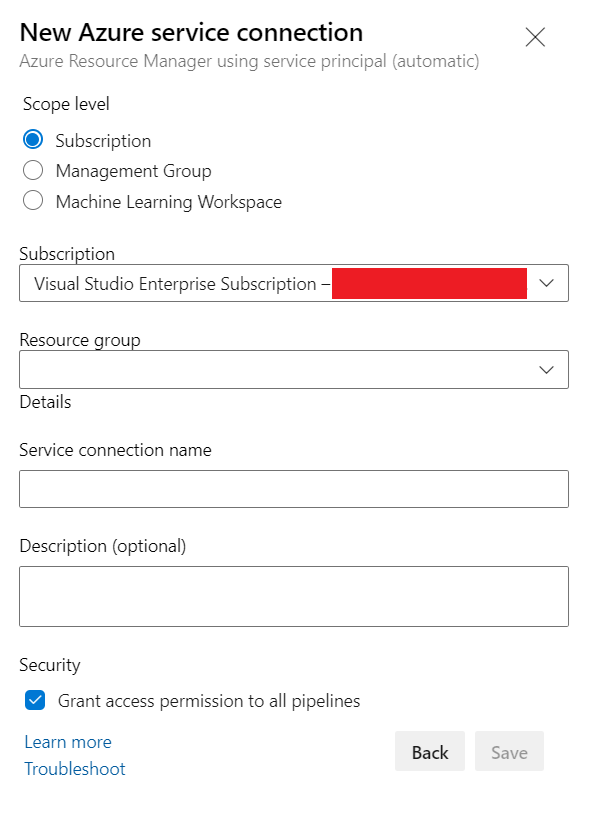This screenshot has width=590, height=830.
Task: Click the Visual Studio Enterprise Subscription combo box
Action: pos(294,283)
